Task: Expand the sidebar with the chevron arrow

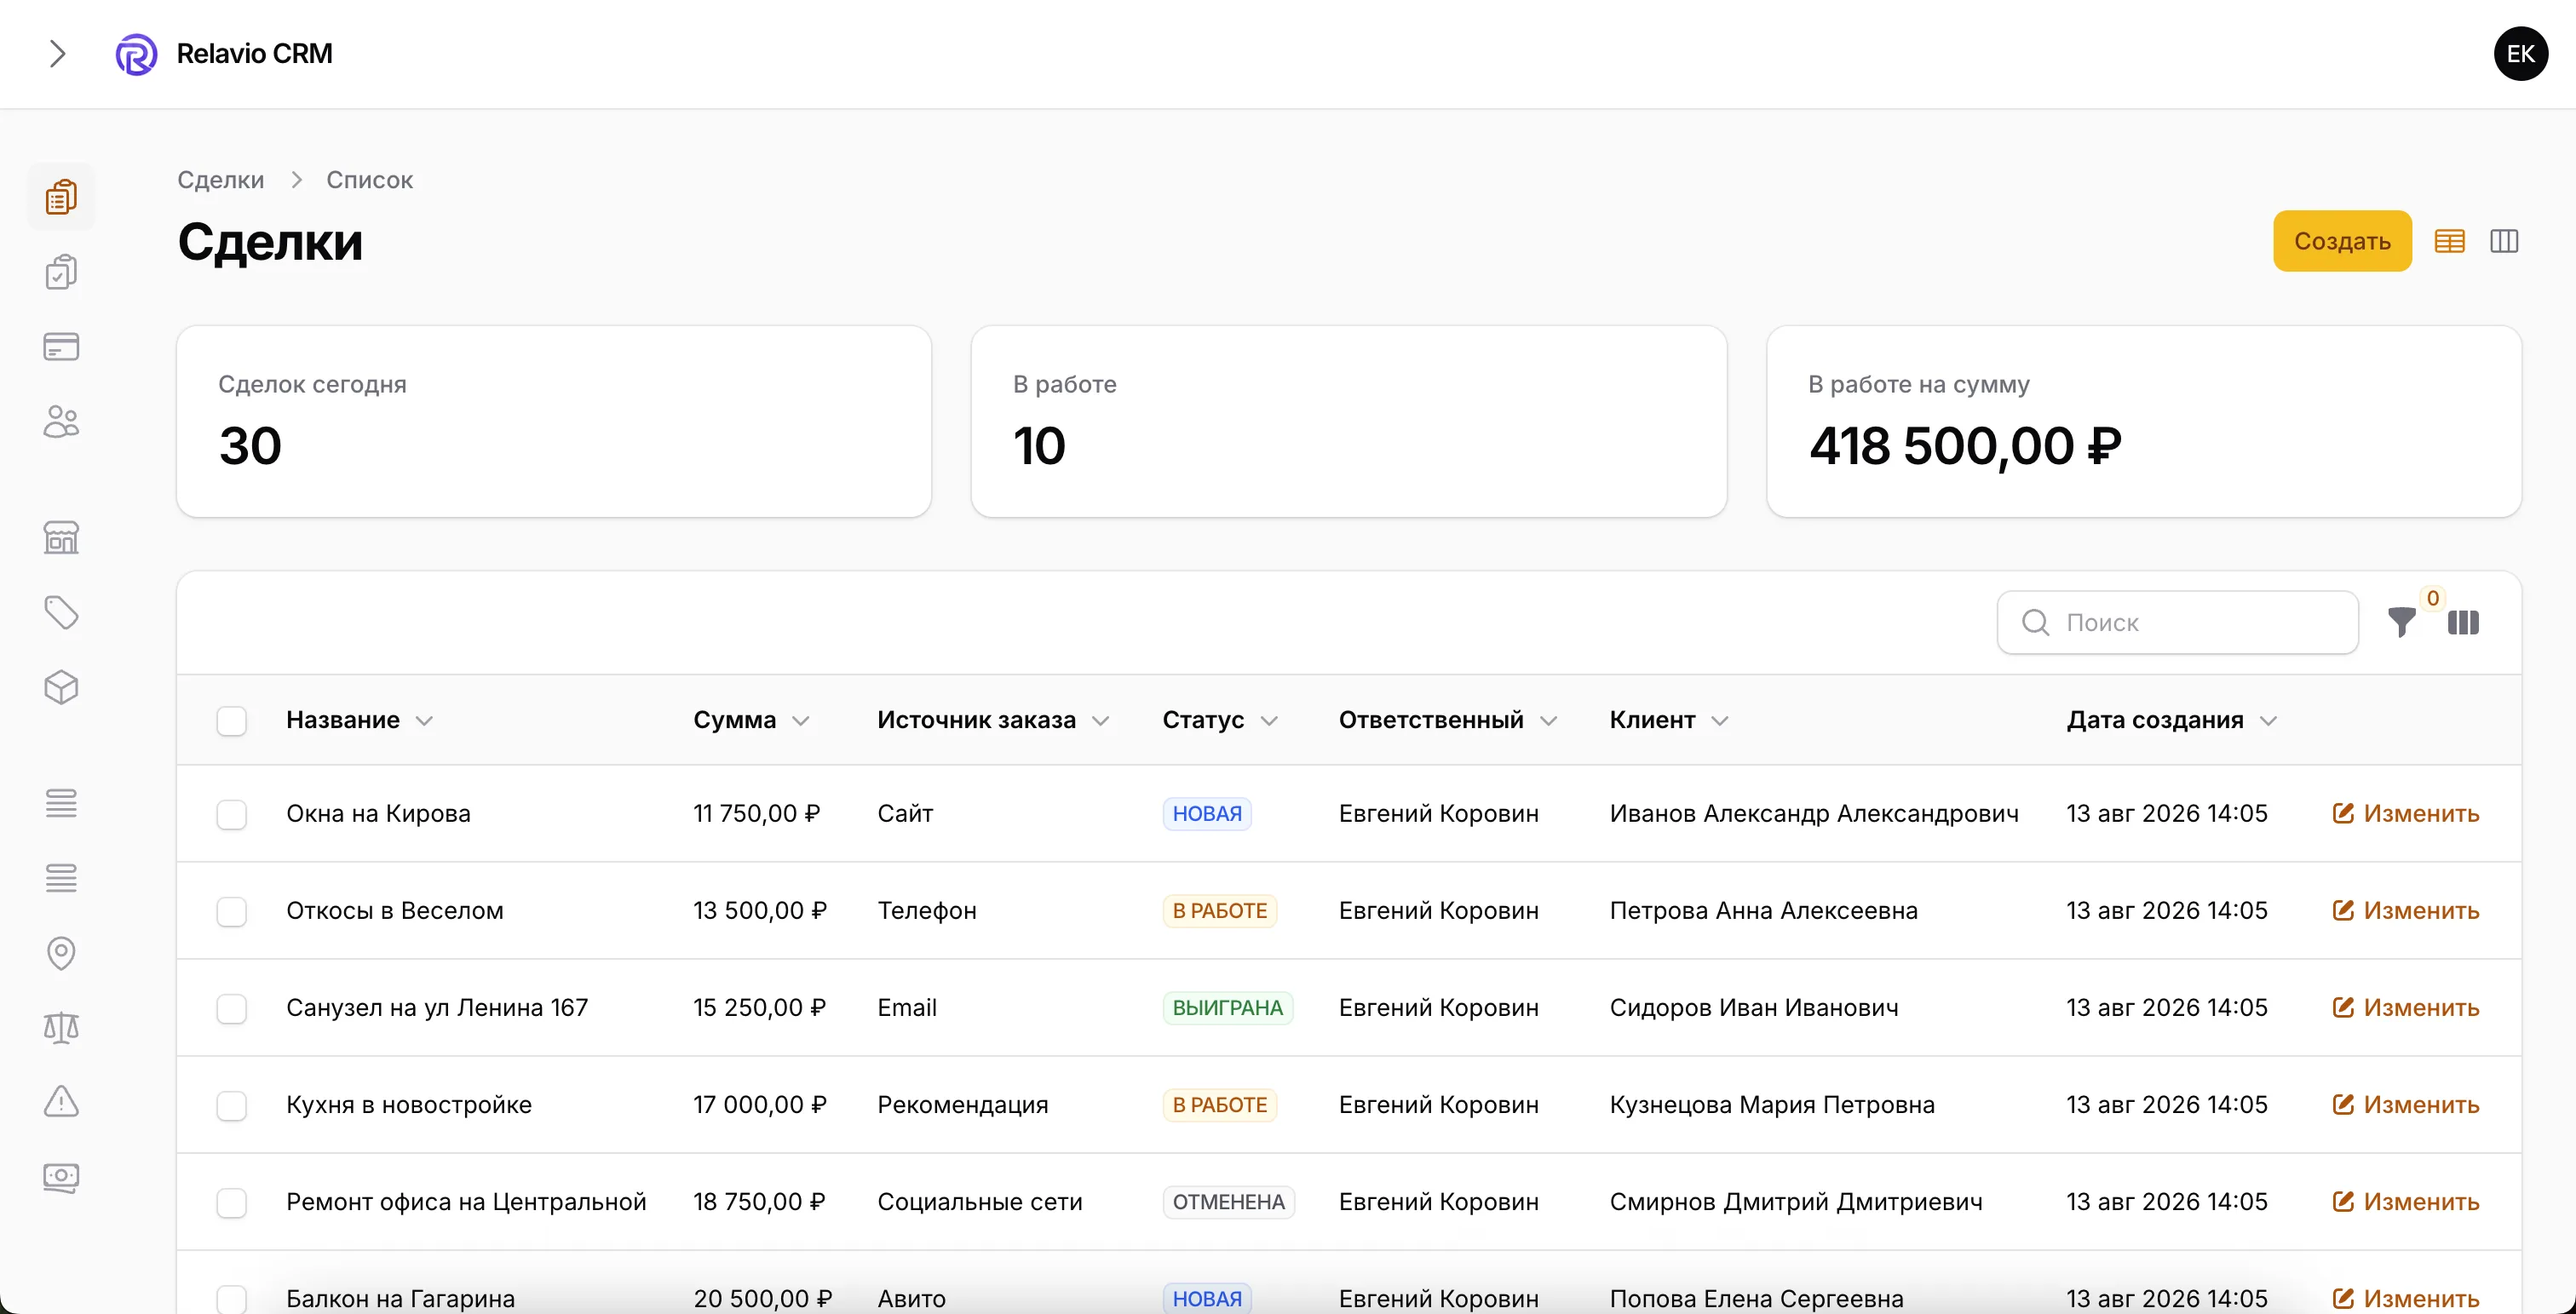Action: click(57, 54)
